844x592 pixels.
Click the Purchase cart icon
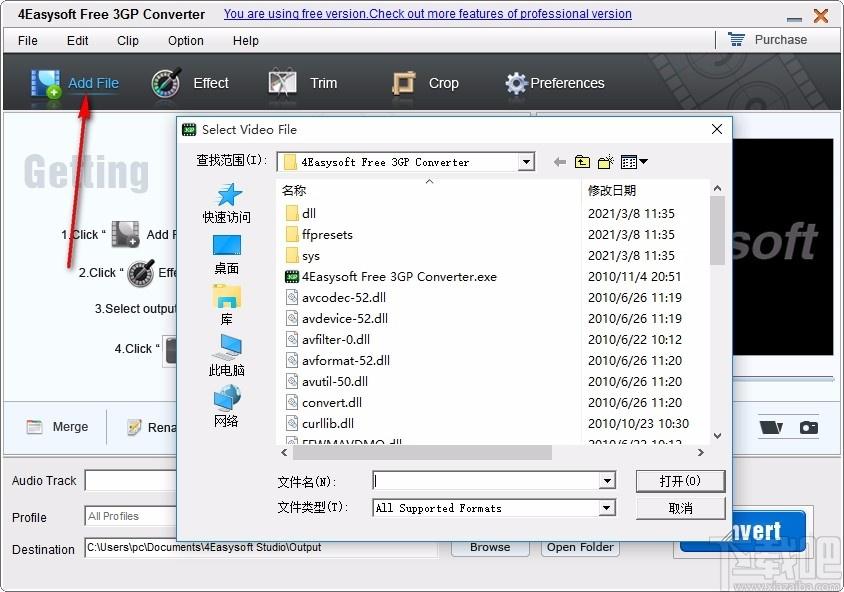pyautogui.click(x=736, y=39)
